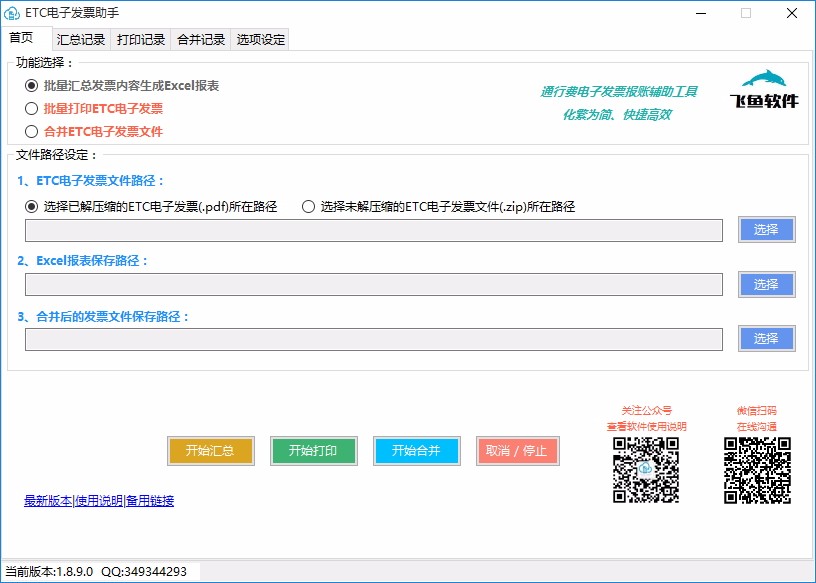Open the 合并记录 tab

click(200, 40)
